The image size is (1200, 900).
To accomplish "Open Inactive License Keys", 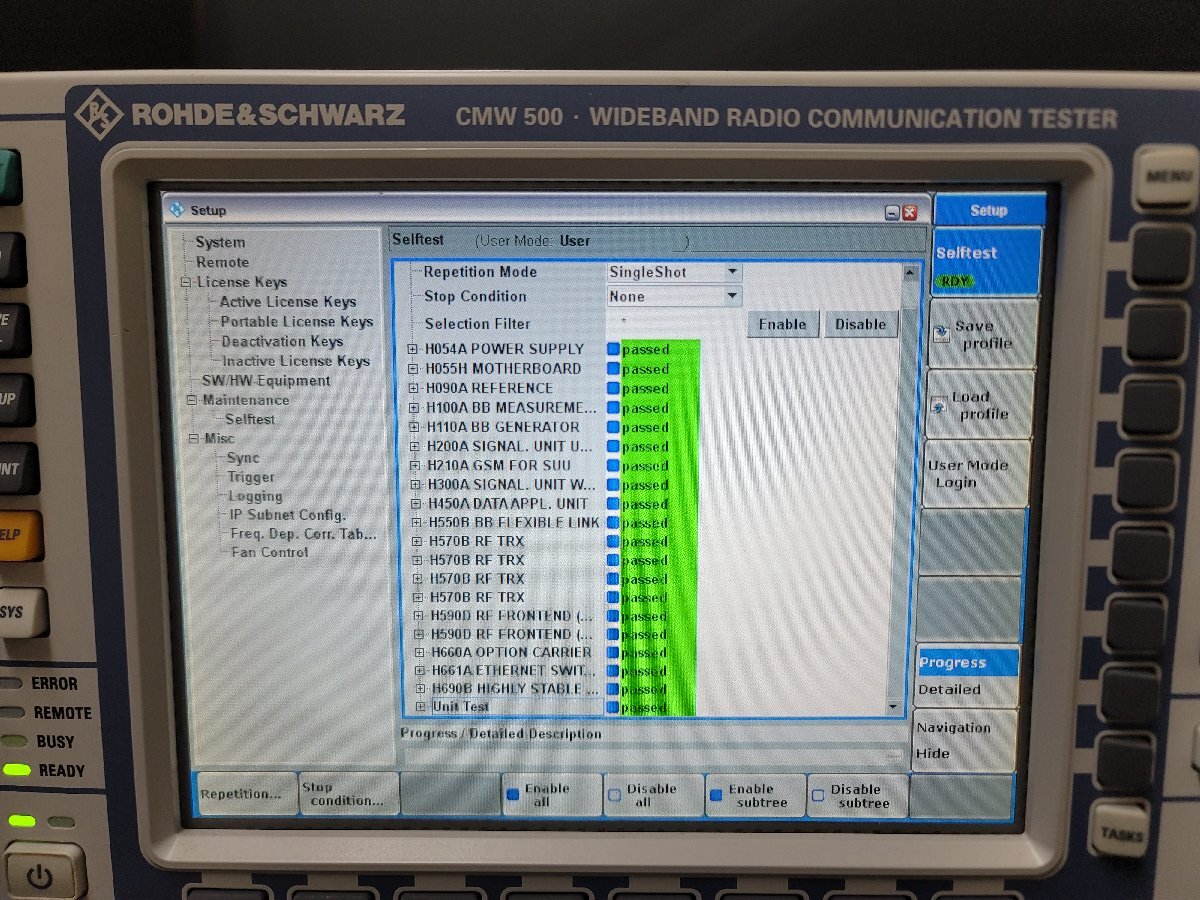I will 296,361.
